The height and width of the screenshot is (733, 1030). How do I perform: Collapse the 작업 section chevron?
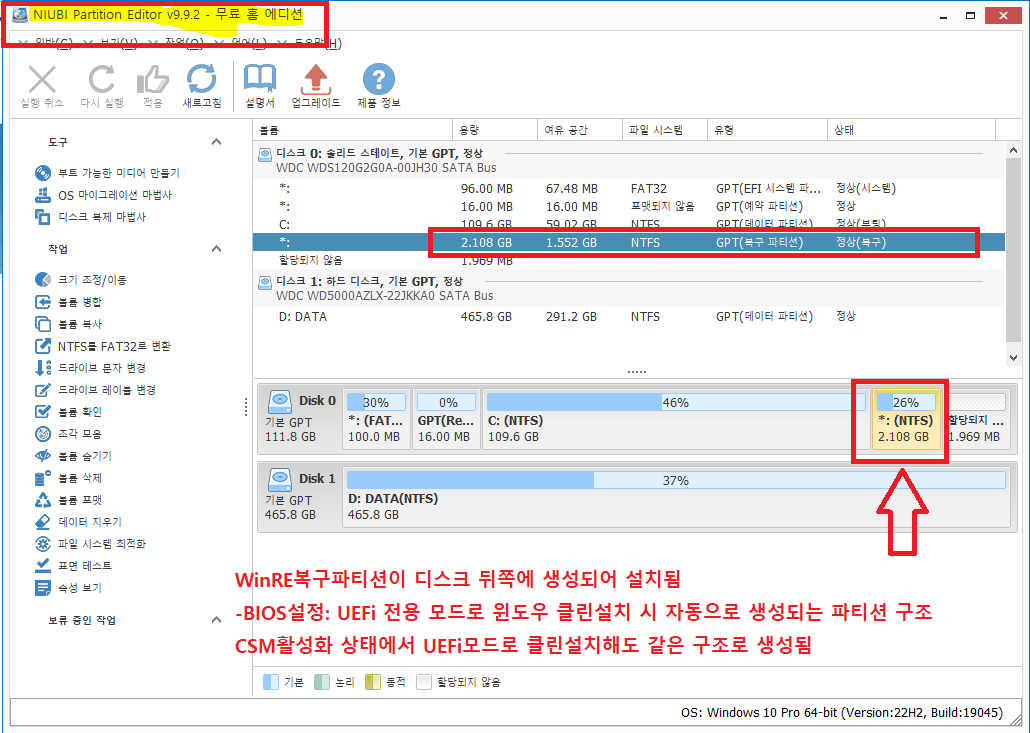[216, 249]
